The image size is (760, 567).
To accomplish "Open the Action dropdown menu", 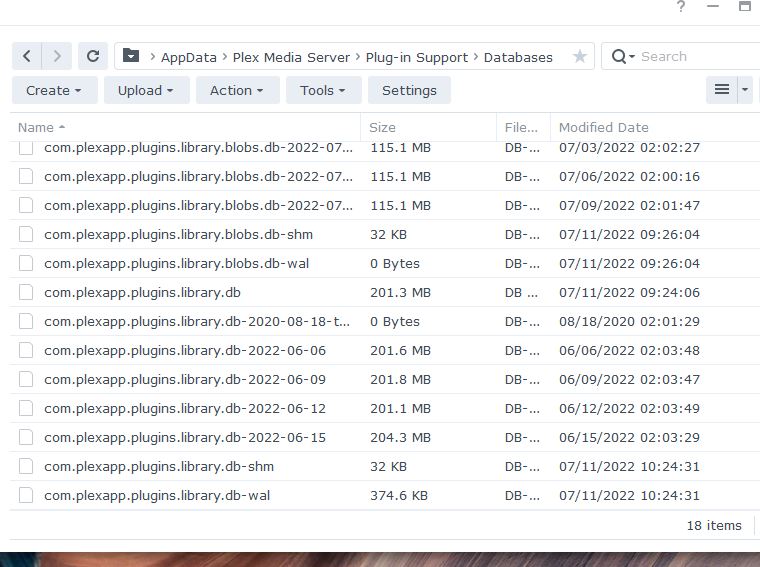I will click(238, 90).
